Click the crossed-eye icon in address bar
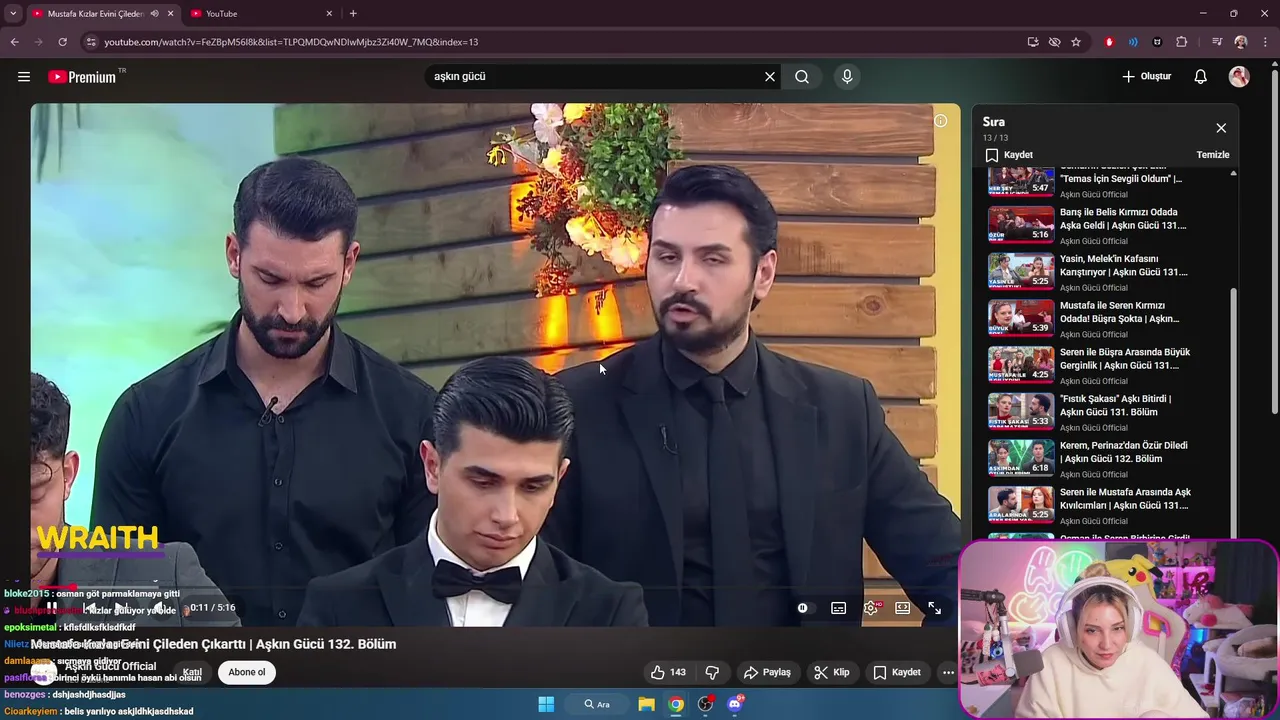This screenshot has width=1280, height=720. [1054, 42]
